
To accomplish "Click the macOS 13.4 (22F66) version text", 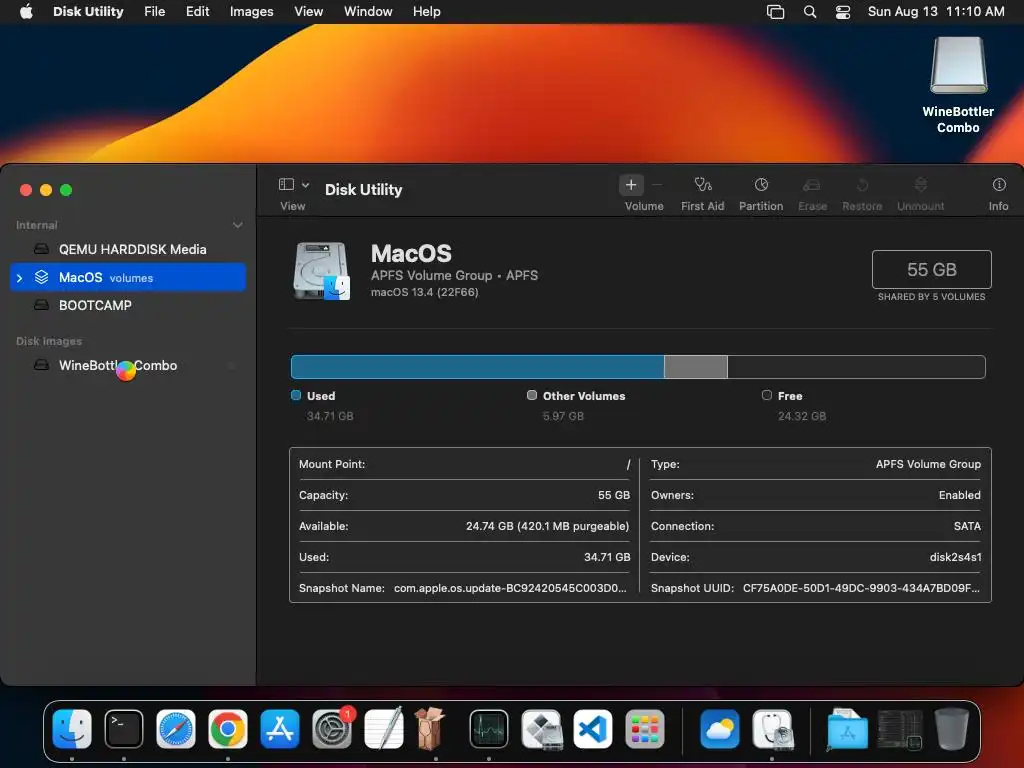I will pos(424,292).
